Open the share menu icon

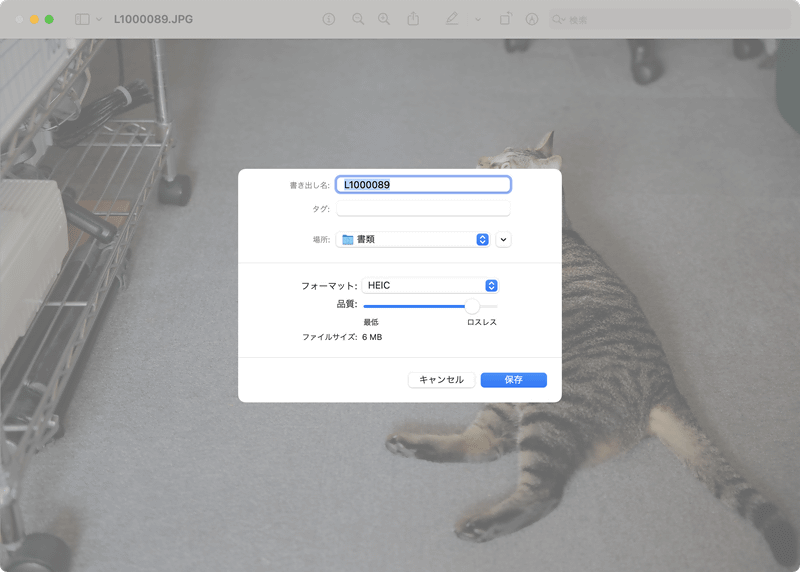tap(413, 19)
